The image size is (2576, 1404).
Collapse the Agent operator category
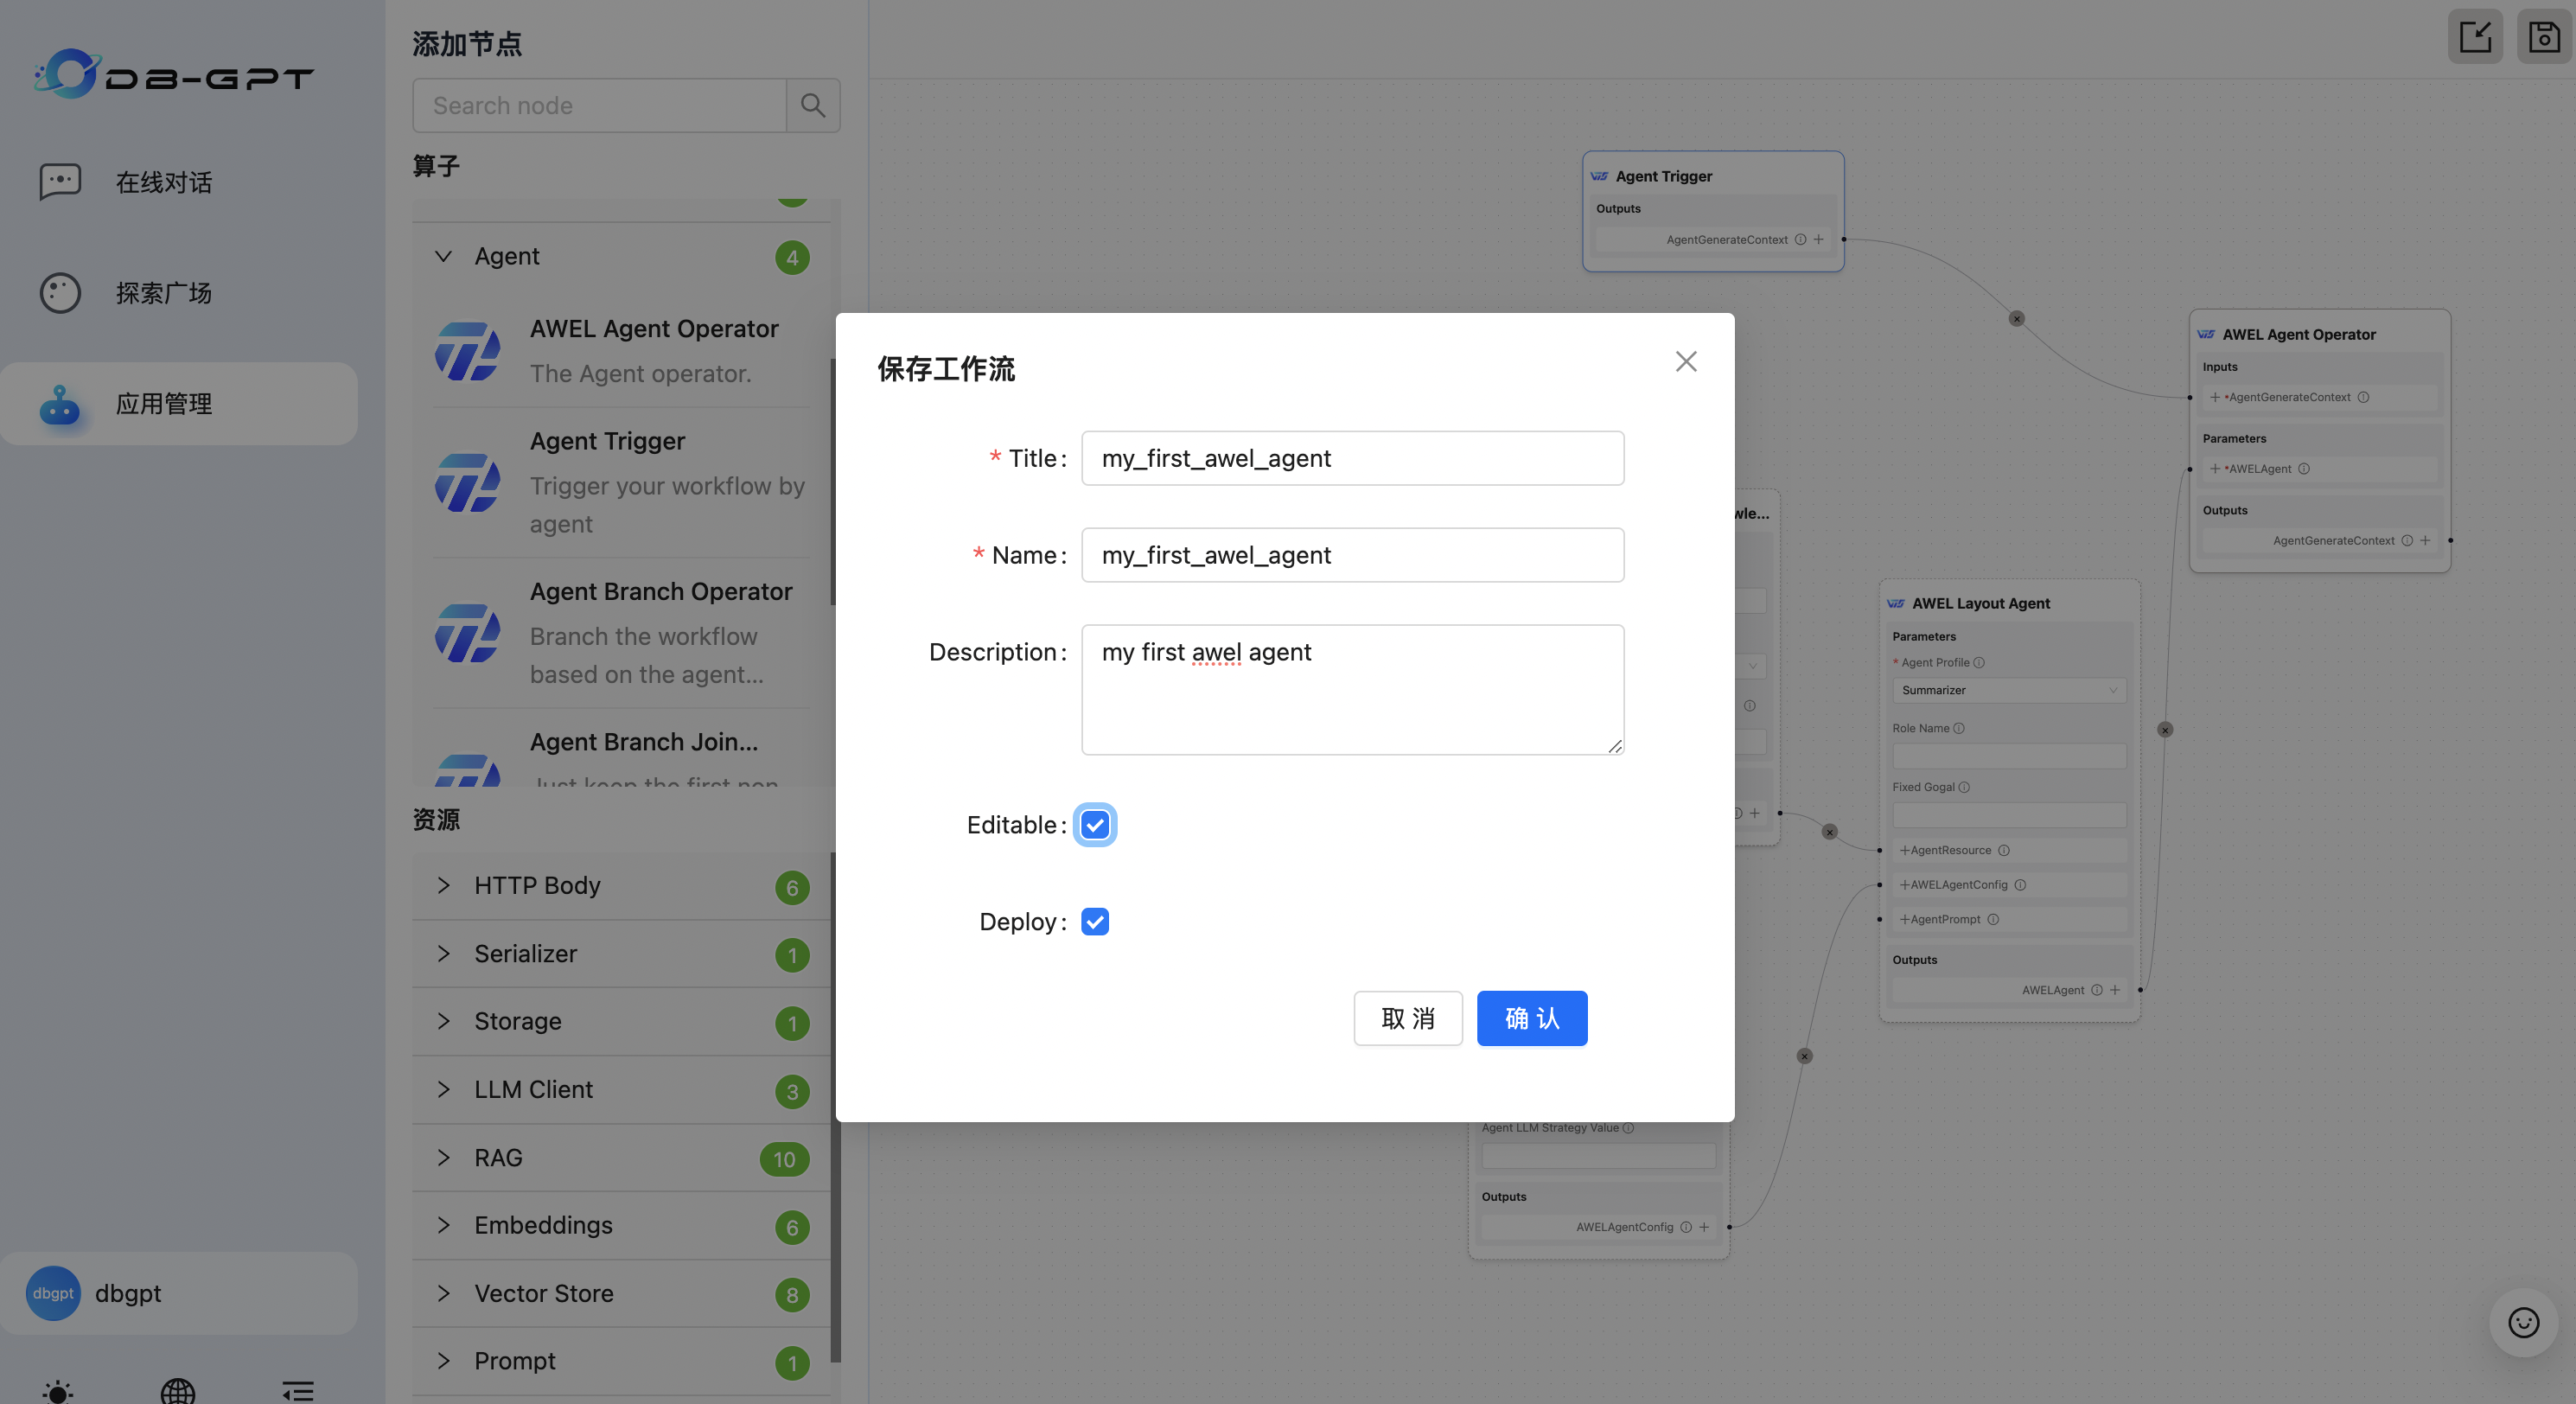(x=444, y=256)
